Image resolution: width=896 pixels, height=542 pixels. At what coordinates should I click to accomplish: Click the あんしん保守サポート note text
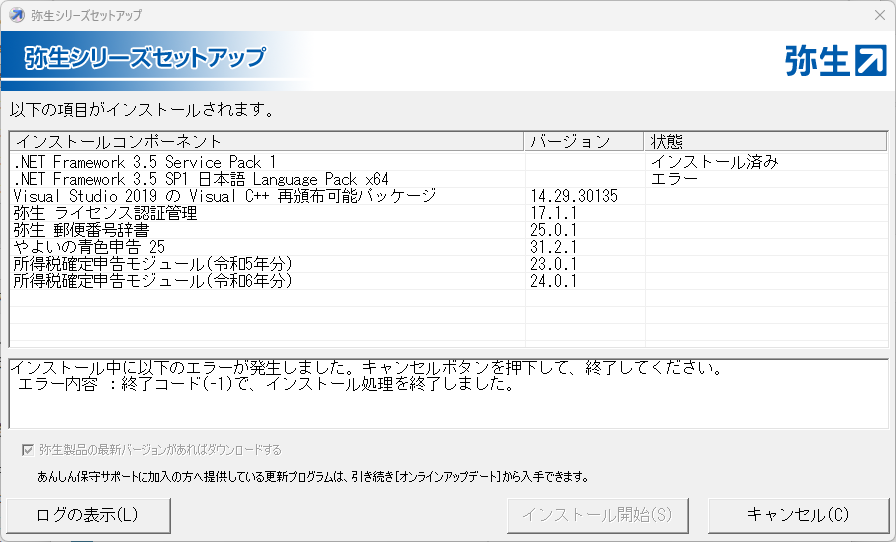(x=313, y=476)
